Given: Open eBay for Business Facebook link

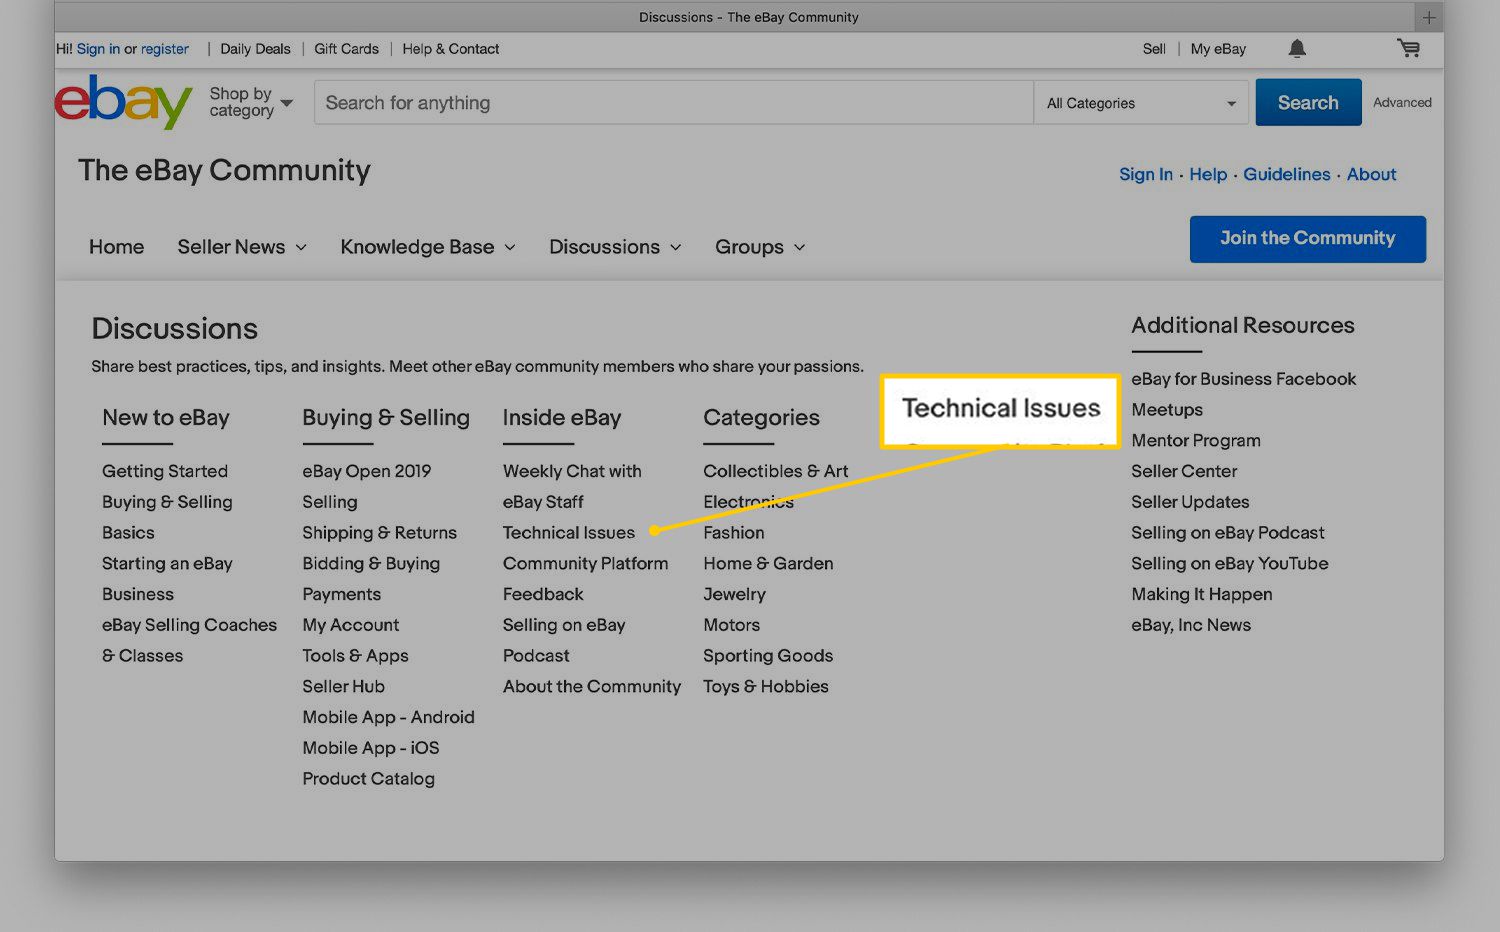Looking at the screenshot, I should 1244,379.
